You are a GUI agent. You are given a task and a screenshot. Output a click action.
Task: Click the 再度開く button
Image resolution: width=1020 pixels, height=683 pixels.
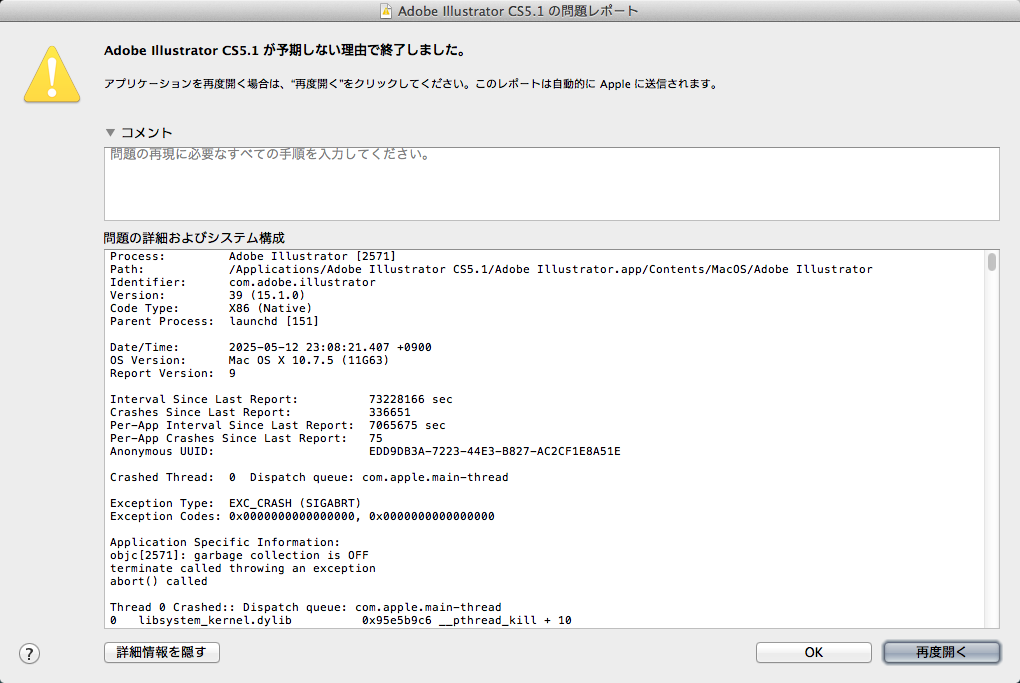941,652
